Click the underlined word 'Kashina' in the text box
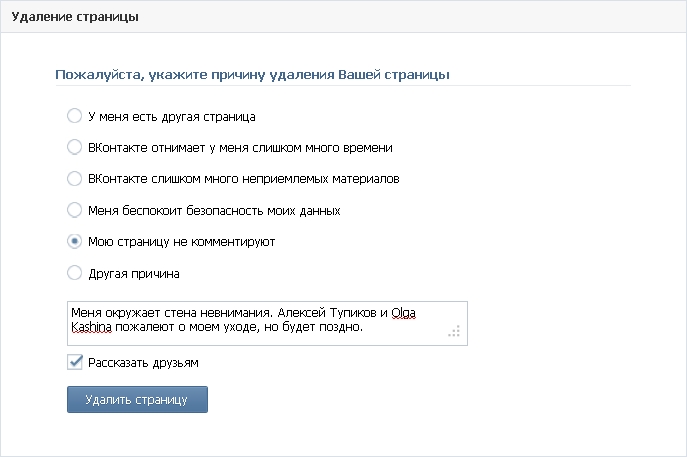Image resolution: width=687 pixels, height=457 pixels. point(91,327)
